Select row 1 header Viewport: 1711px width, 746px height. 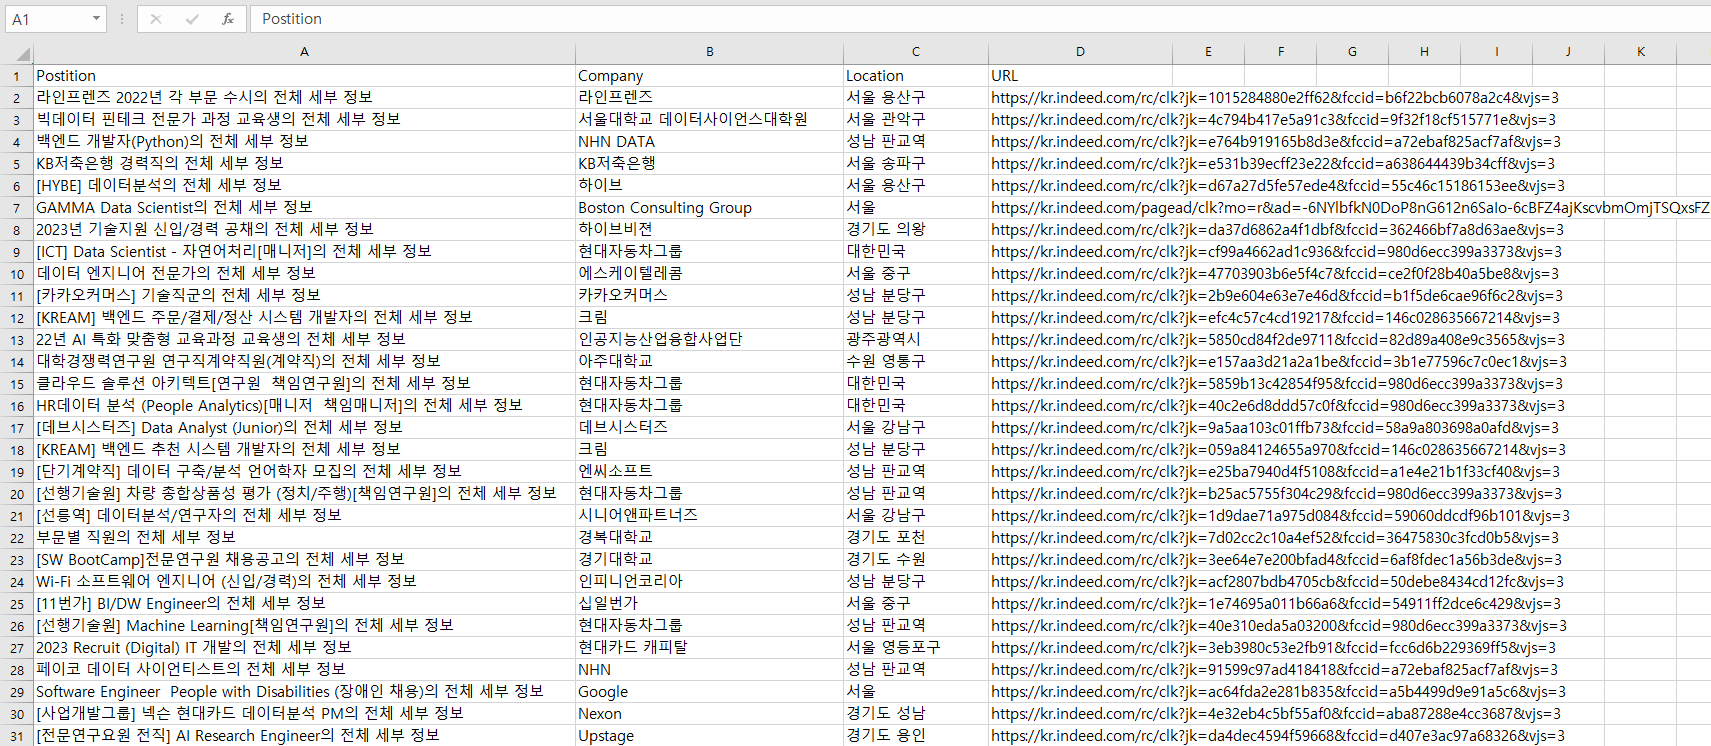click(17, 76)
